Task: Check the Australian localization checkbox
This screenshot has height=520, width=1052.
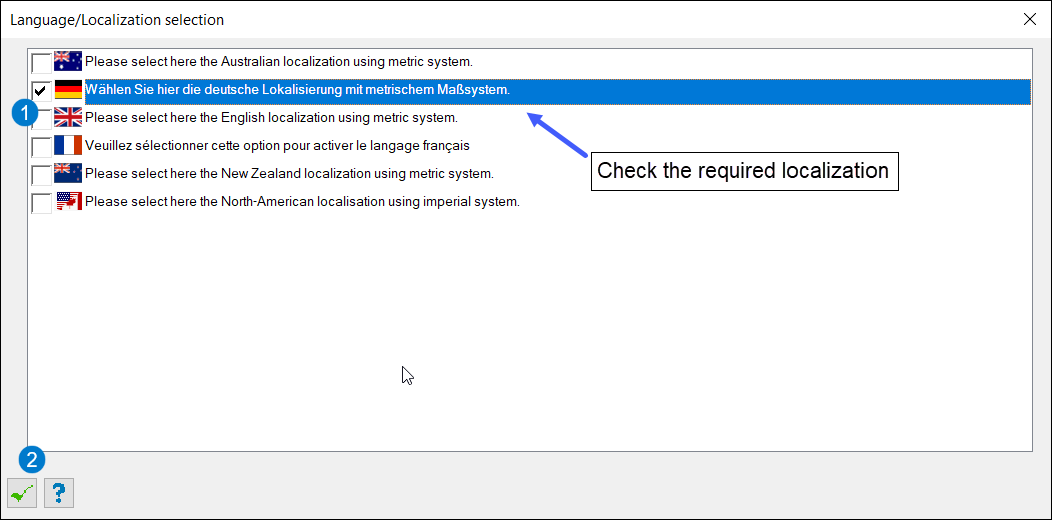Action: coord(41,62)
